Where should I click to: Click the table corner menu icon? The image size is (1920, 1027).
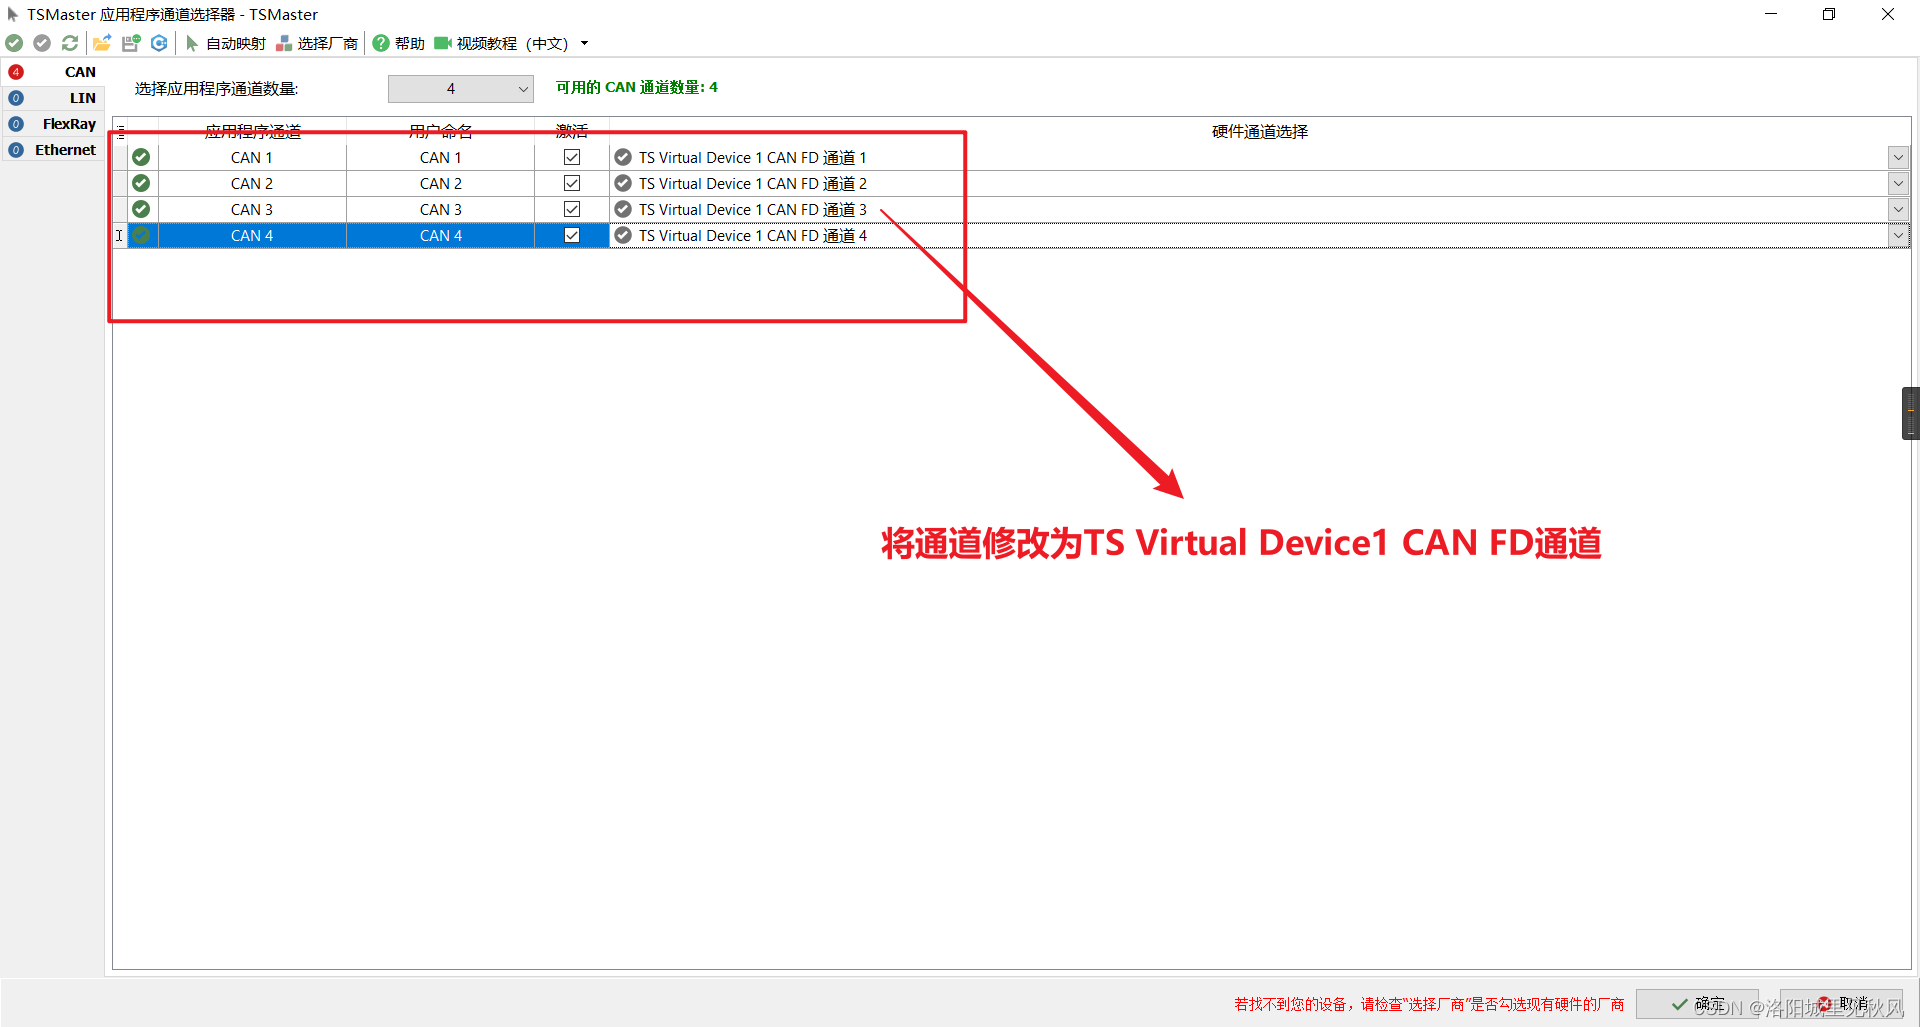121,131
